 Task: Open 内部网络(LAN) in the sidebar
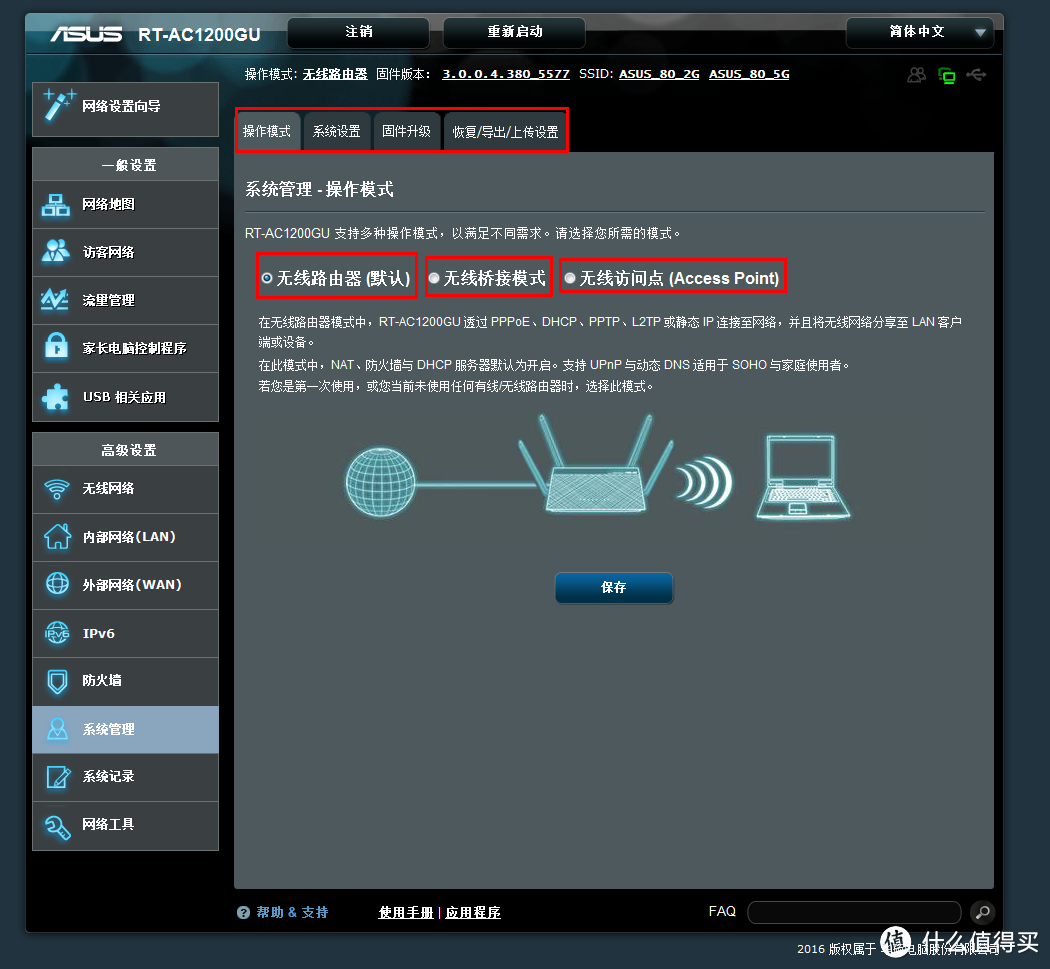pos(125,537)
